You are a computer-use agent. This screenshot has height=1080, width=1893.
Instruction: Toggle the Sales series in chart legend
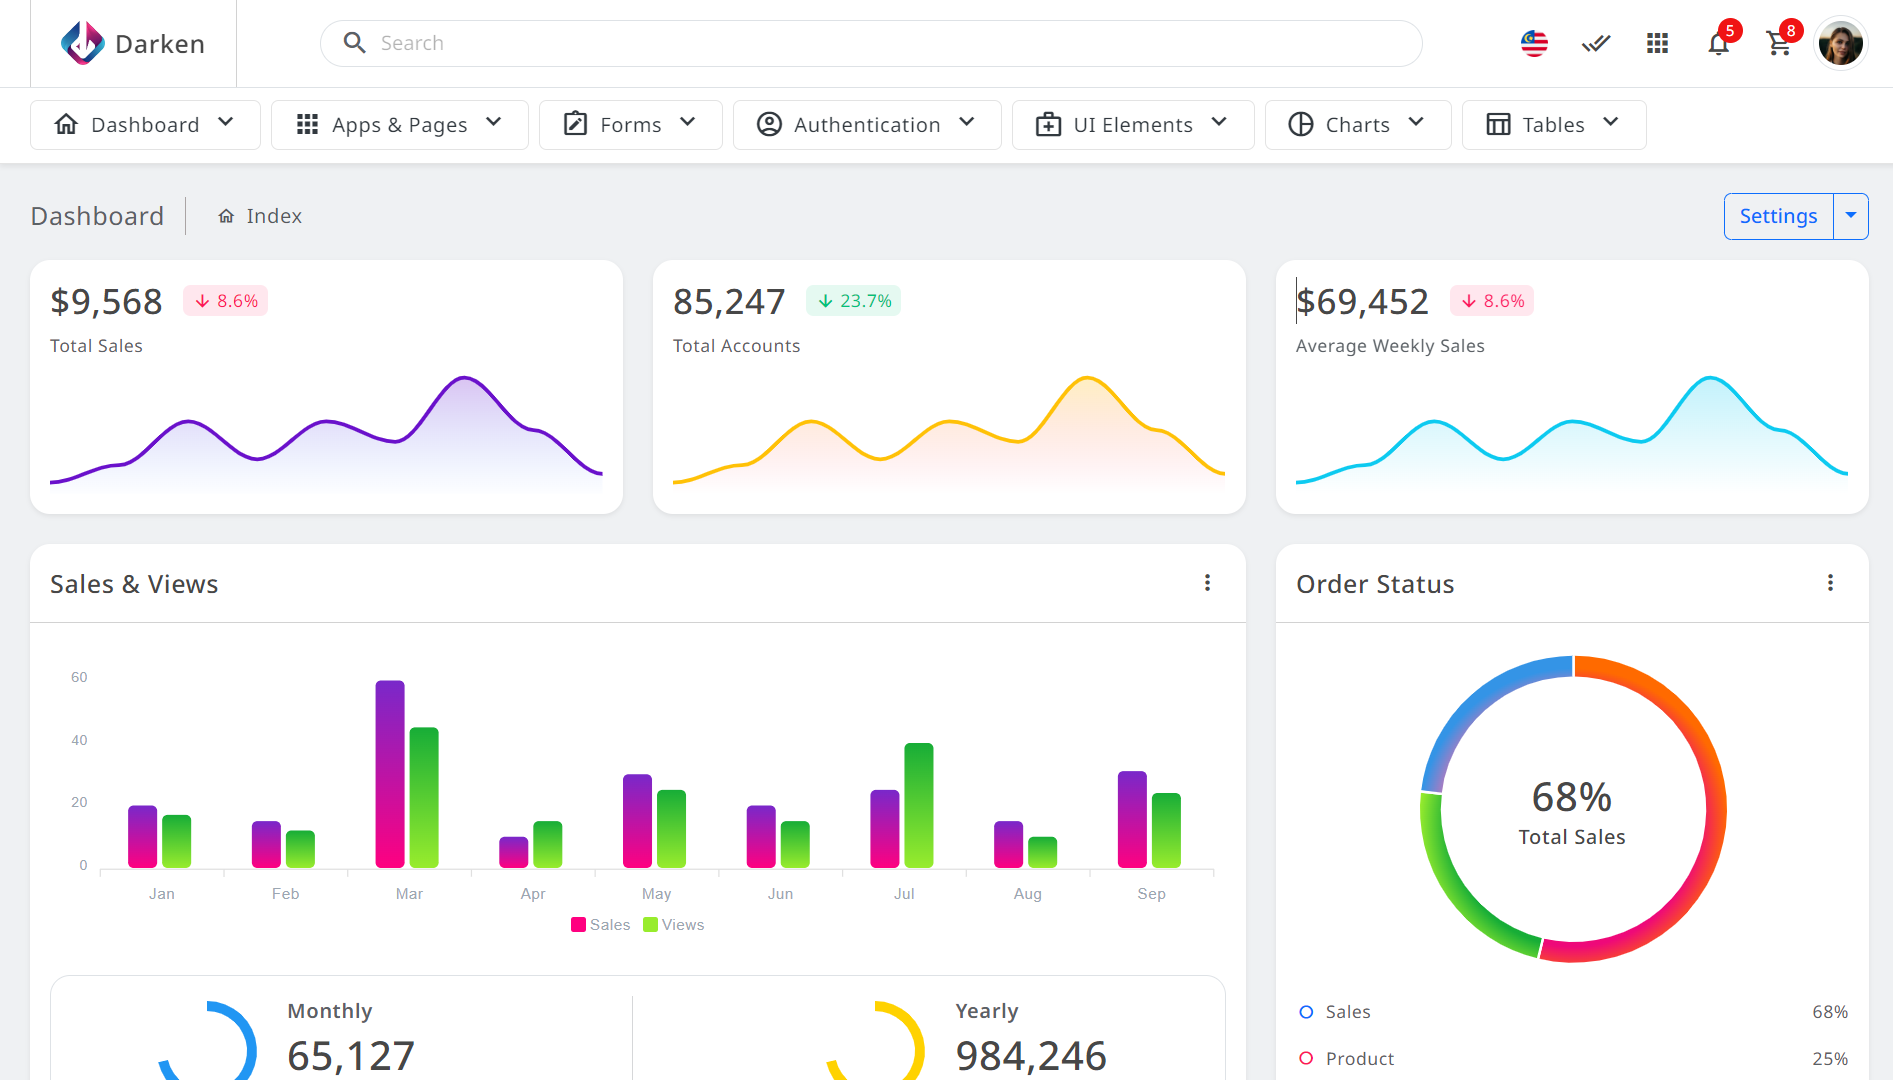(601, 925)
